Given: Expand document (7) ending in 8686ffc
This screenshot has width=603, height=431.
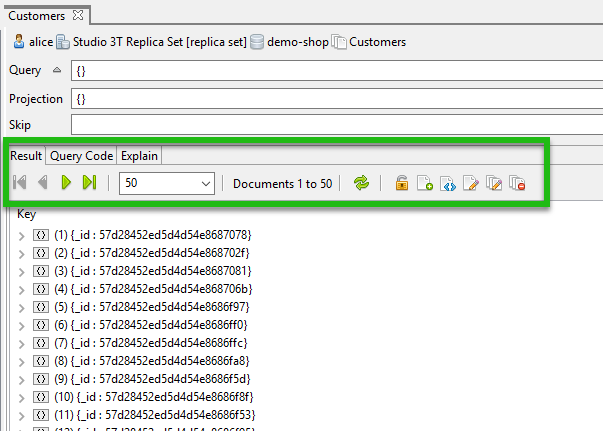Looking at the screenshot, I should (22, 344).
